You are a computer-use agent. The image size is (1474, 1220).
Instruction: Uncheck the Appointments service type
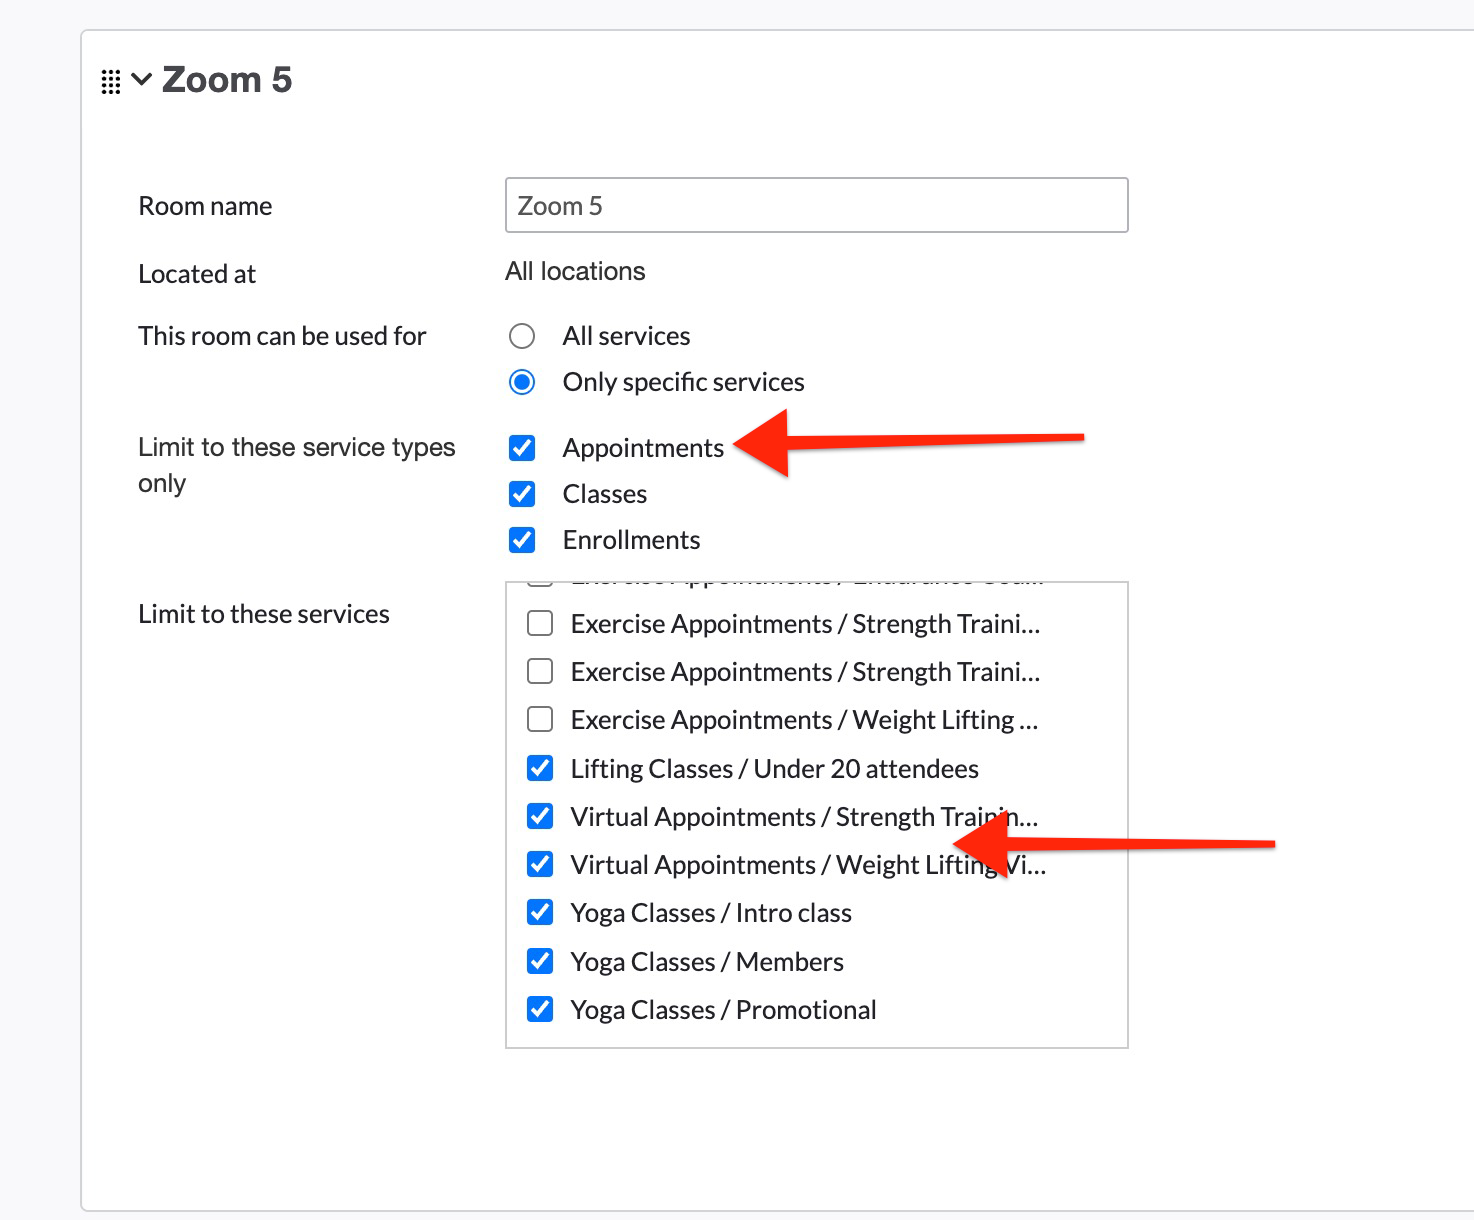(x=522, y=448)
